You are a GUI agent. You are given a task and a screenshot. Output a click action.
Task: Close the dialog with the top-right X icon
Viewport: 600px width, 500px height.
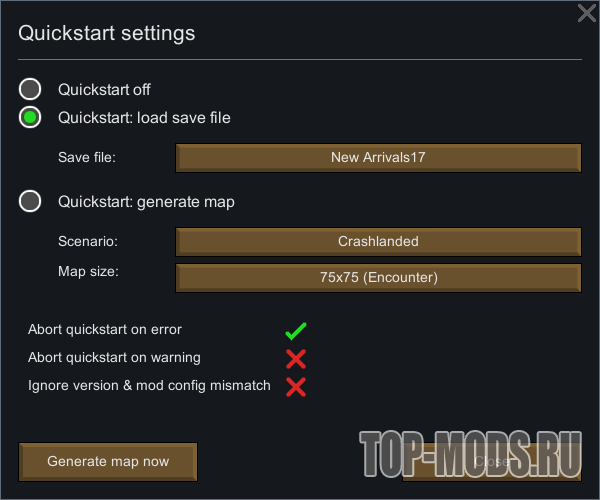pos(587,13)
